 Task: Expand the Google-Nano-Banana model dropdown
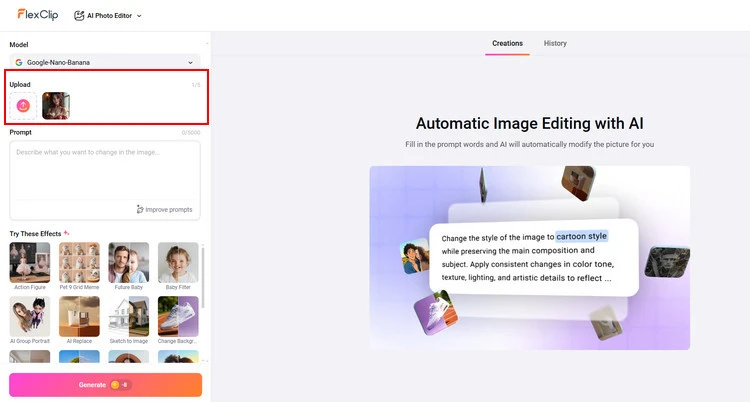click(x=105, y=62)
